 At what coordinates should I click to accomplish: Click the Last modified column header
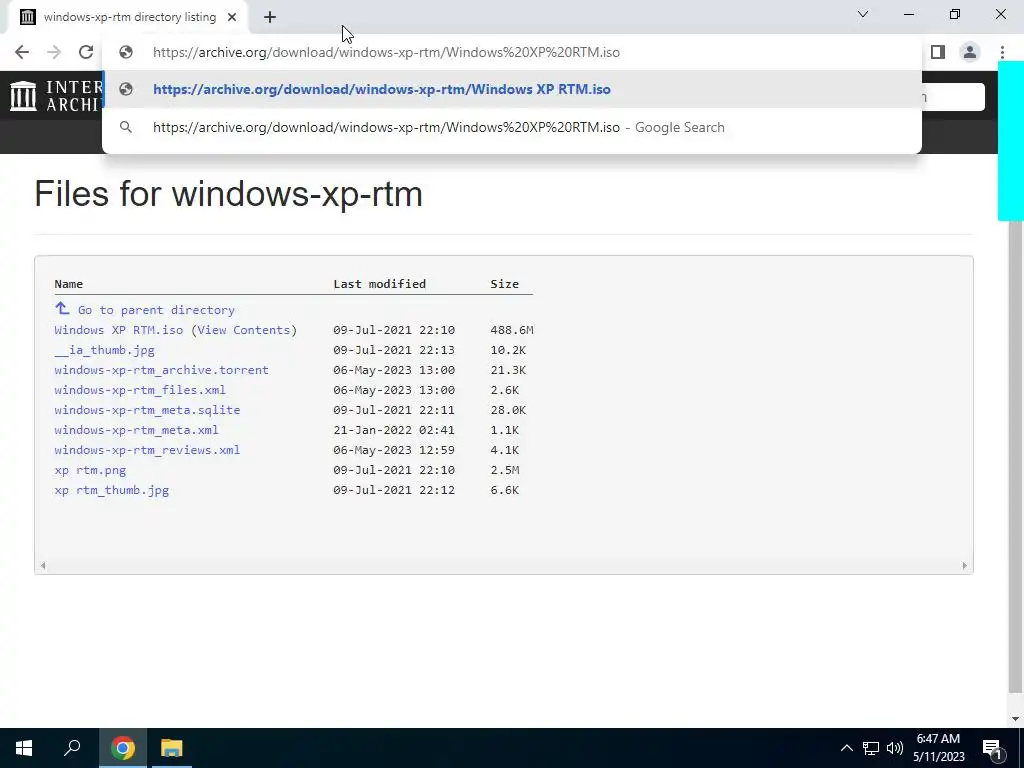coord(379,284)
